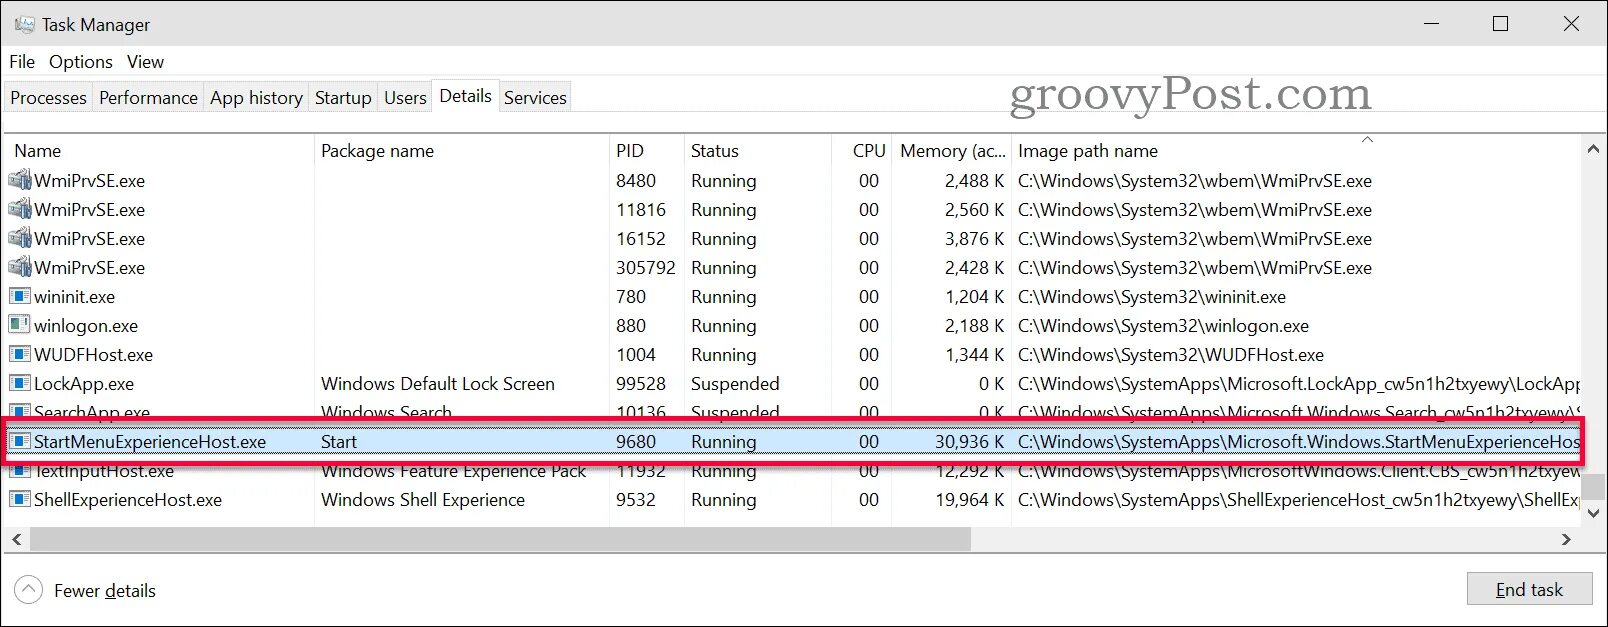This screenshot has width=1608, height=627.
Task: Select the WUDFHost.exe process icon
Action: click(20, 354)
